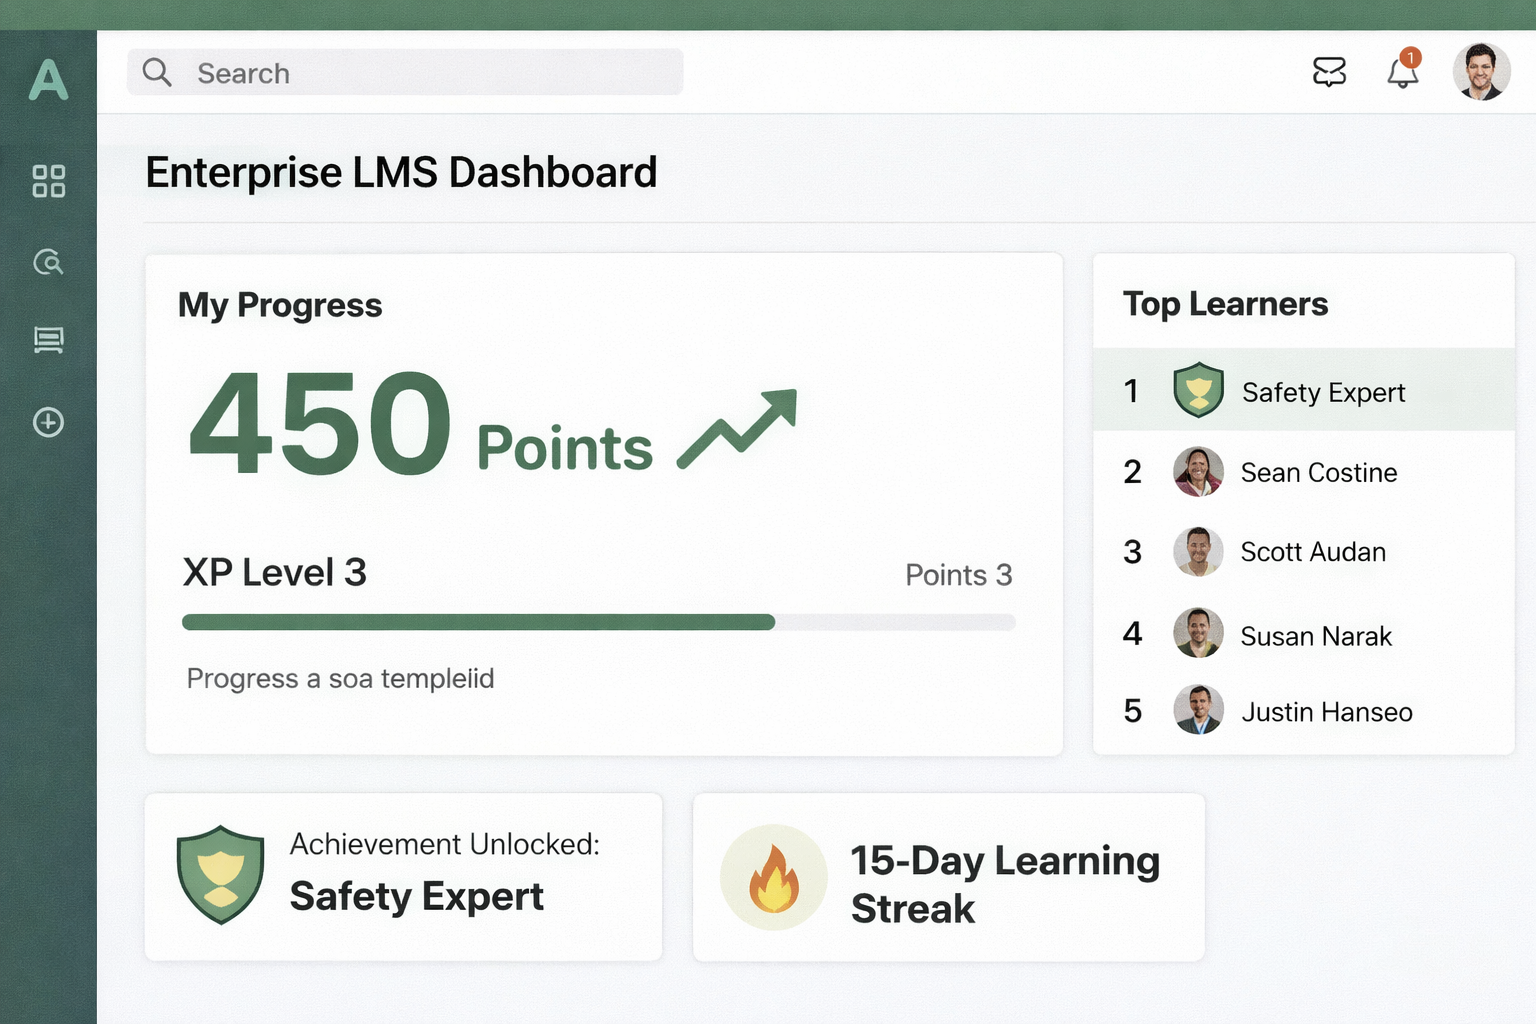Click the XP Level 3 progress bar

click(598, 622)
